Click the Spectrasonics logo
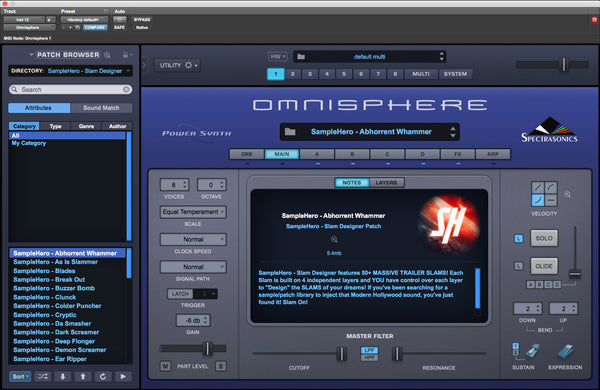Image resolution: width=600 pixels, height=390 pixels. pos(549,130)
